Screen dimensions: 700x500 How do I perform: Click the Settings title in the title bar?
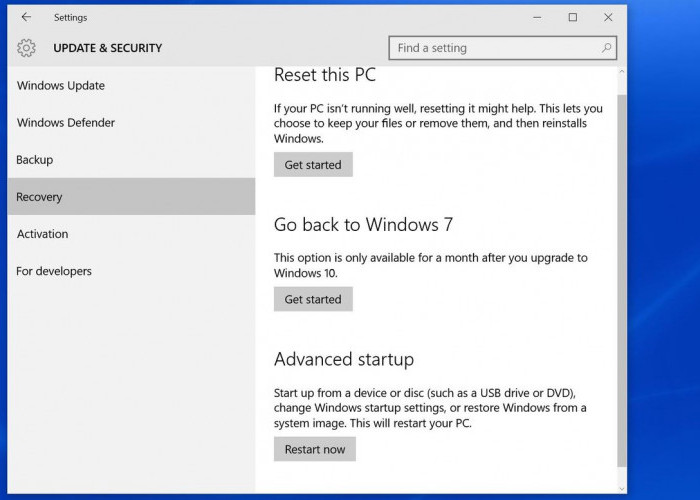click(71, 17)
